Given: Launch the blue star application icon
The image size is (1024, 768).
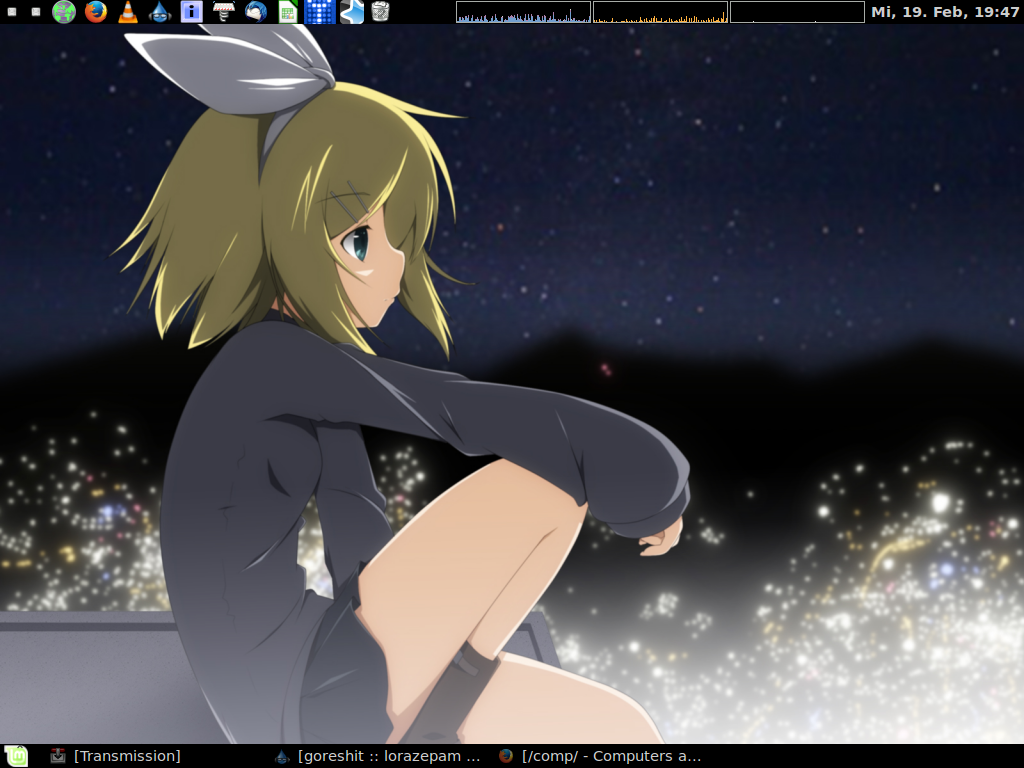Looking at the screenshot, I should coord(351,12).
